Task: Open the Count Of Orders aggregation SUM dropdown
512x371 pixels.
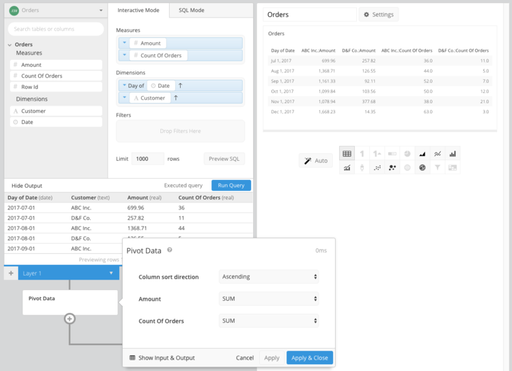Action: point(269,321)
